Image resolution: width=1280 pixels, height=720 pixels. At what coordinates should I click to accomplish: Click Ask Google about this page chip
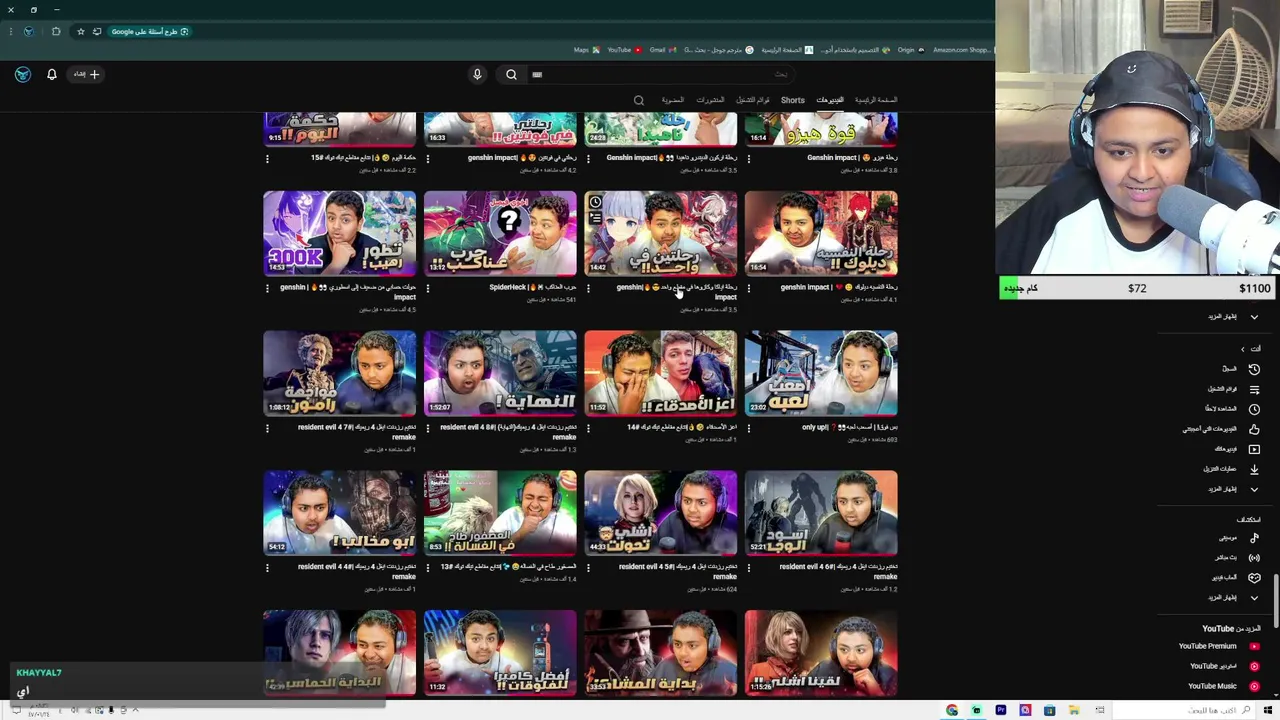(150, 31)
